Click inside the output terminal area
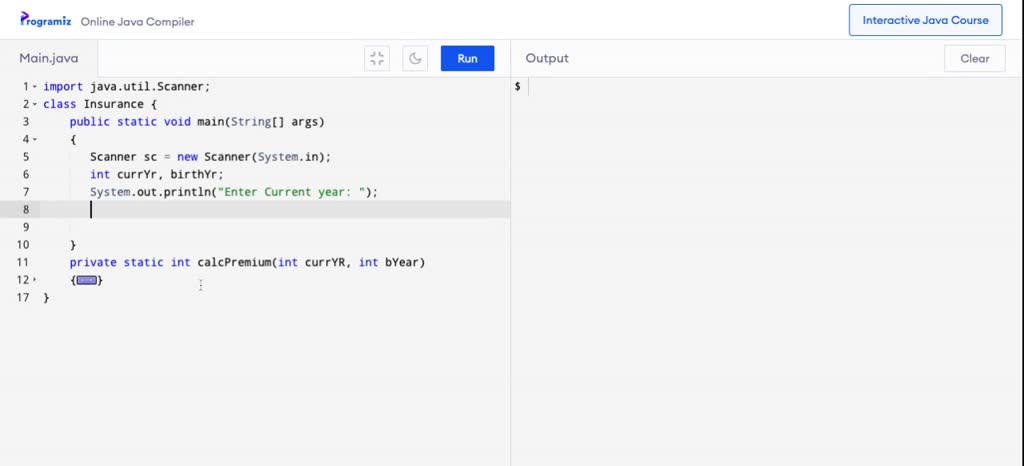The image size is (1024, 466). click(x=766, y=250)
